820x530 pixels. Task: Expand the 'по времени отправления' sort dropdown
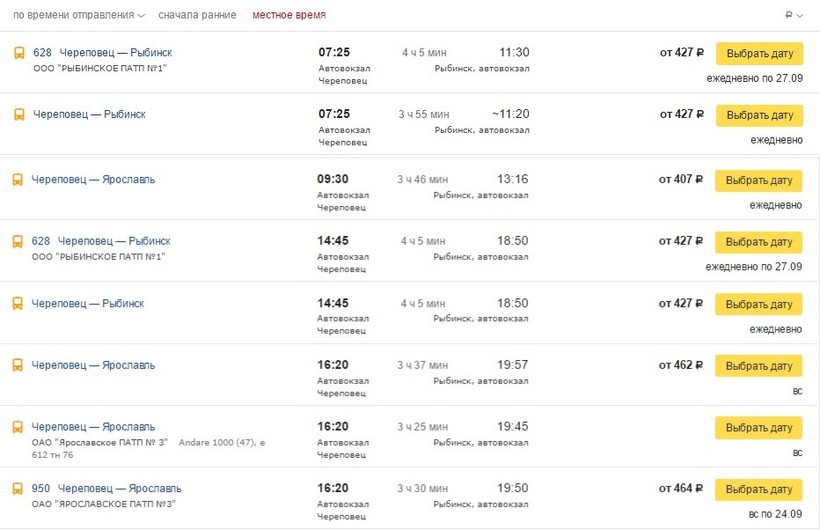(78, 16)
